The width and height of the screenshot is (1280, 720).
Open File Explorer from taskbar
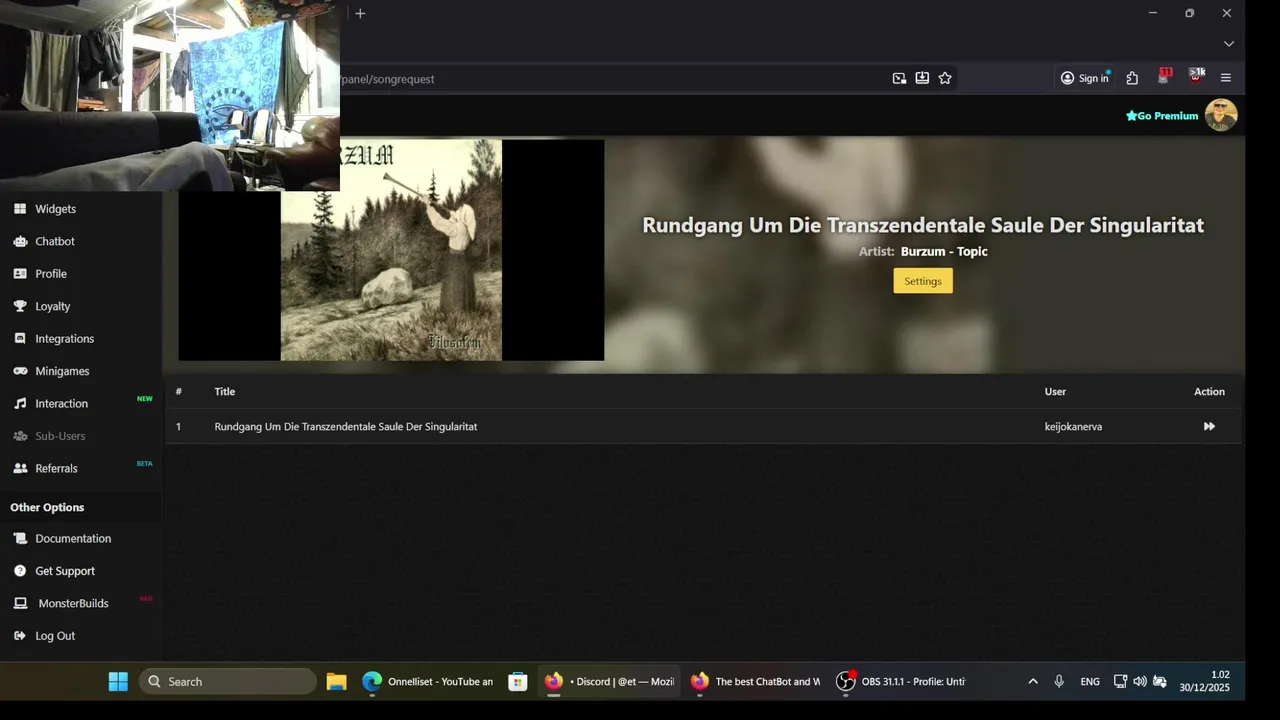(337, 681)
